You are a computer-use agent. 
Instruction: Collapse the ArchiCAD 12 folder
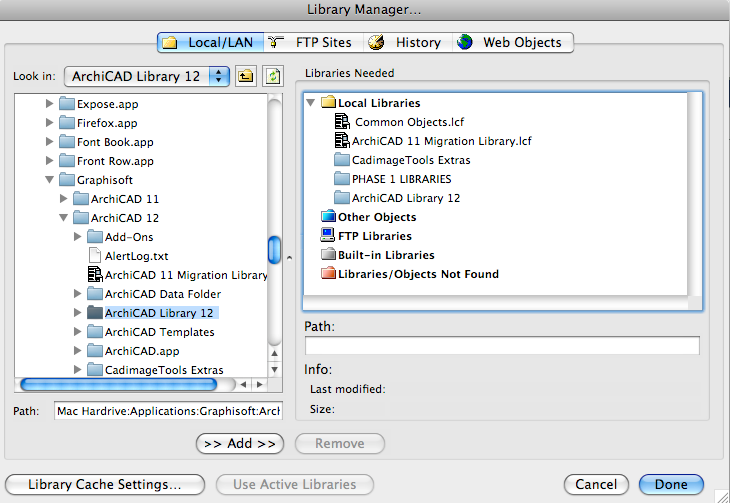(x=64, y=218)
